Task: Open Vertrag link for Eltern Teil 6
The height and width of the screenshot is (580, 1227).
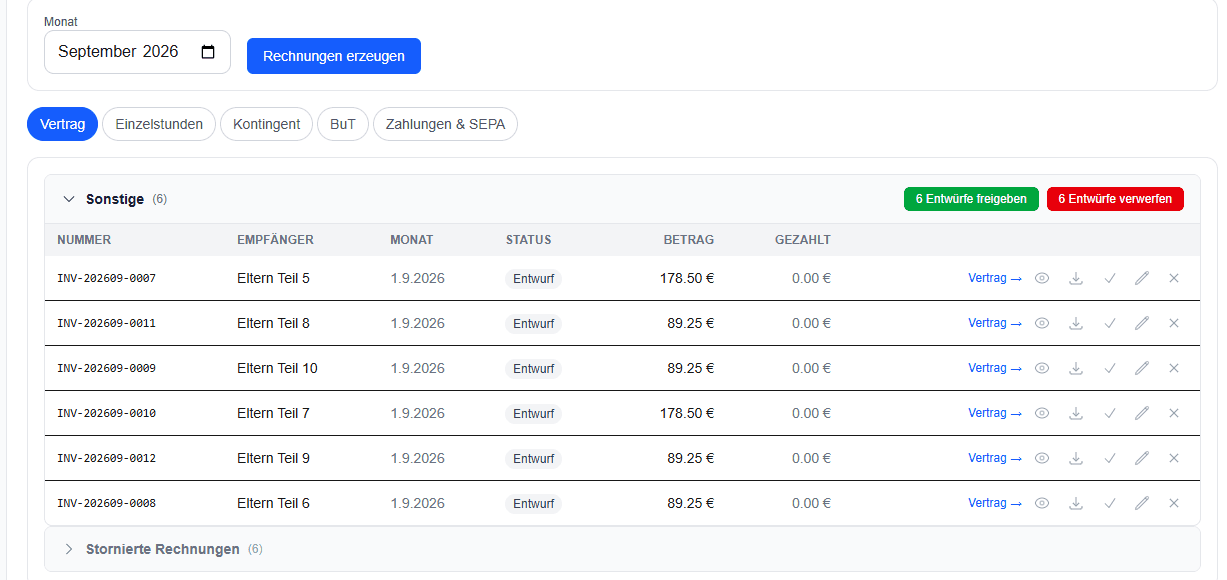Action: (995, 503)
